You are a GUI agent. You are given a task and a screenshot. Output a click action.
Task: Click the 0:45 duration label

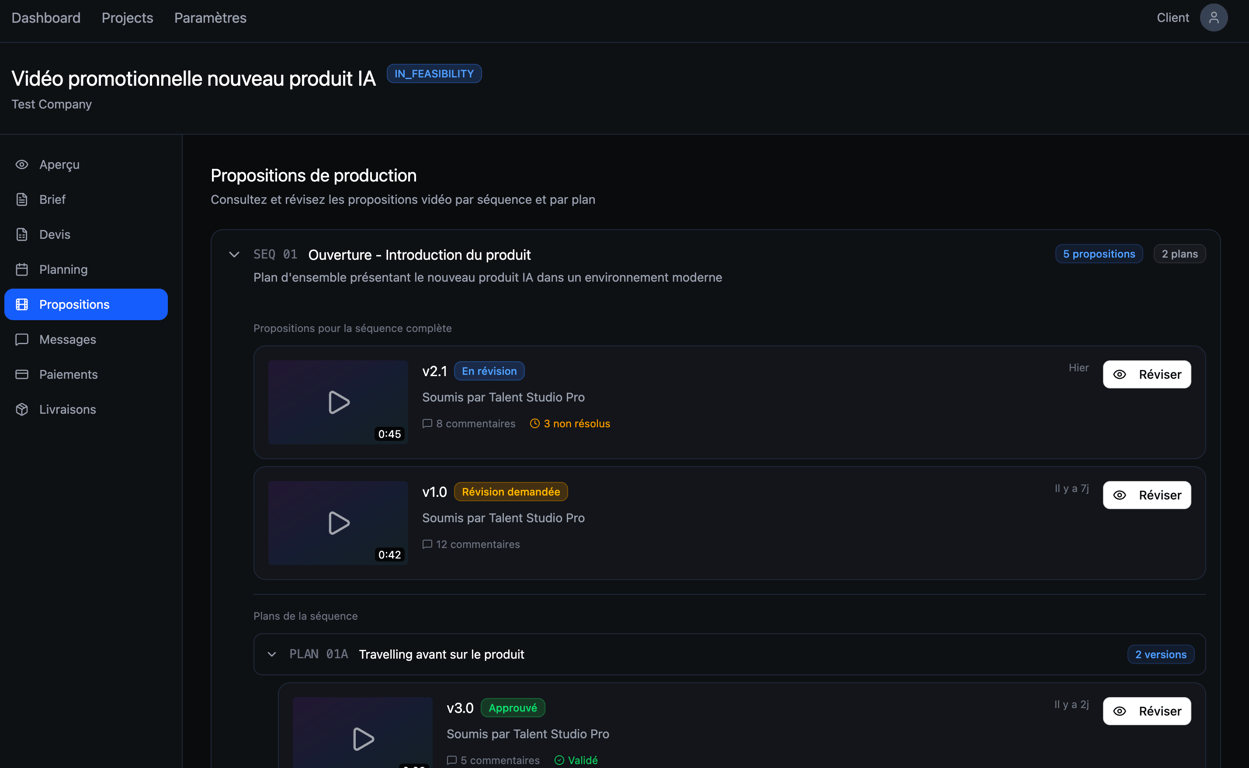390,434
